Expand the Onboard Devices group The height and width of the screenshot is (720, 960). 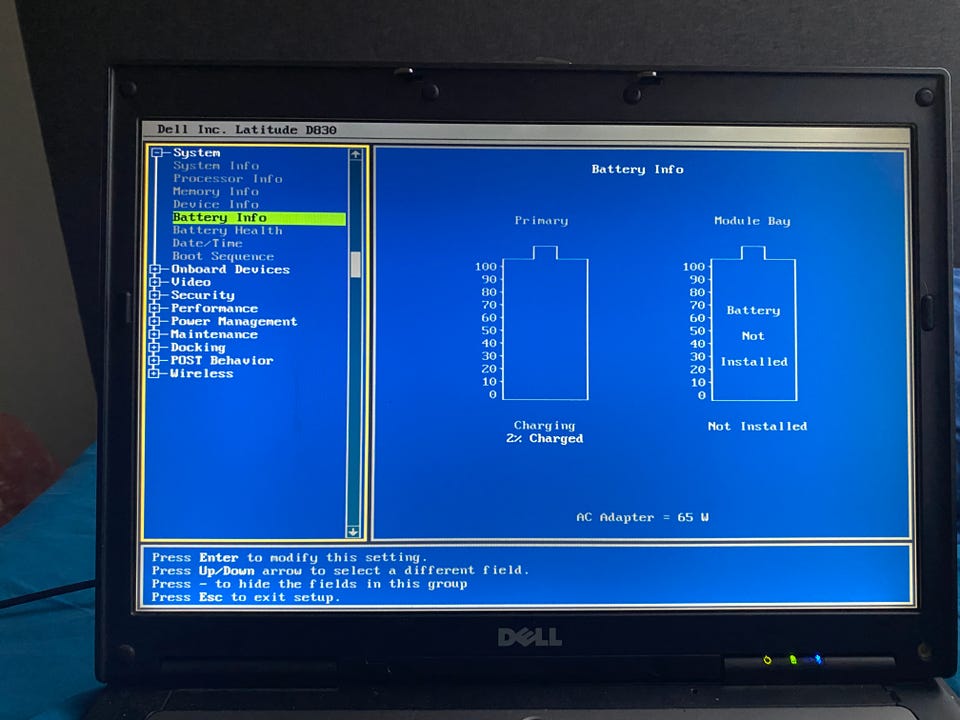155,269
